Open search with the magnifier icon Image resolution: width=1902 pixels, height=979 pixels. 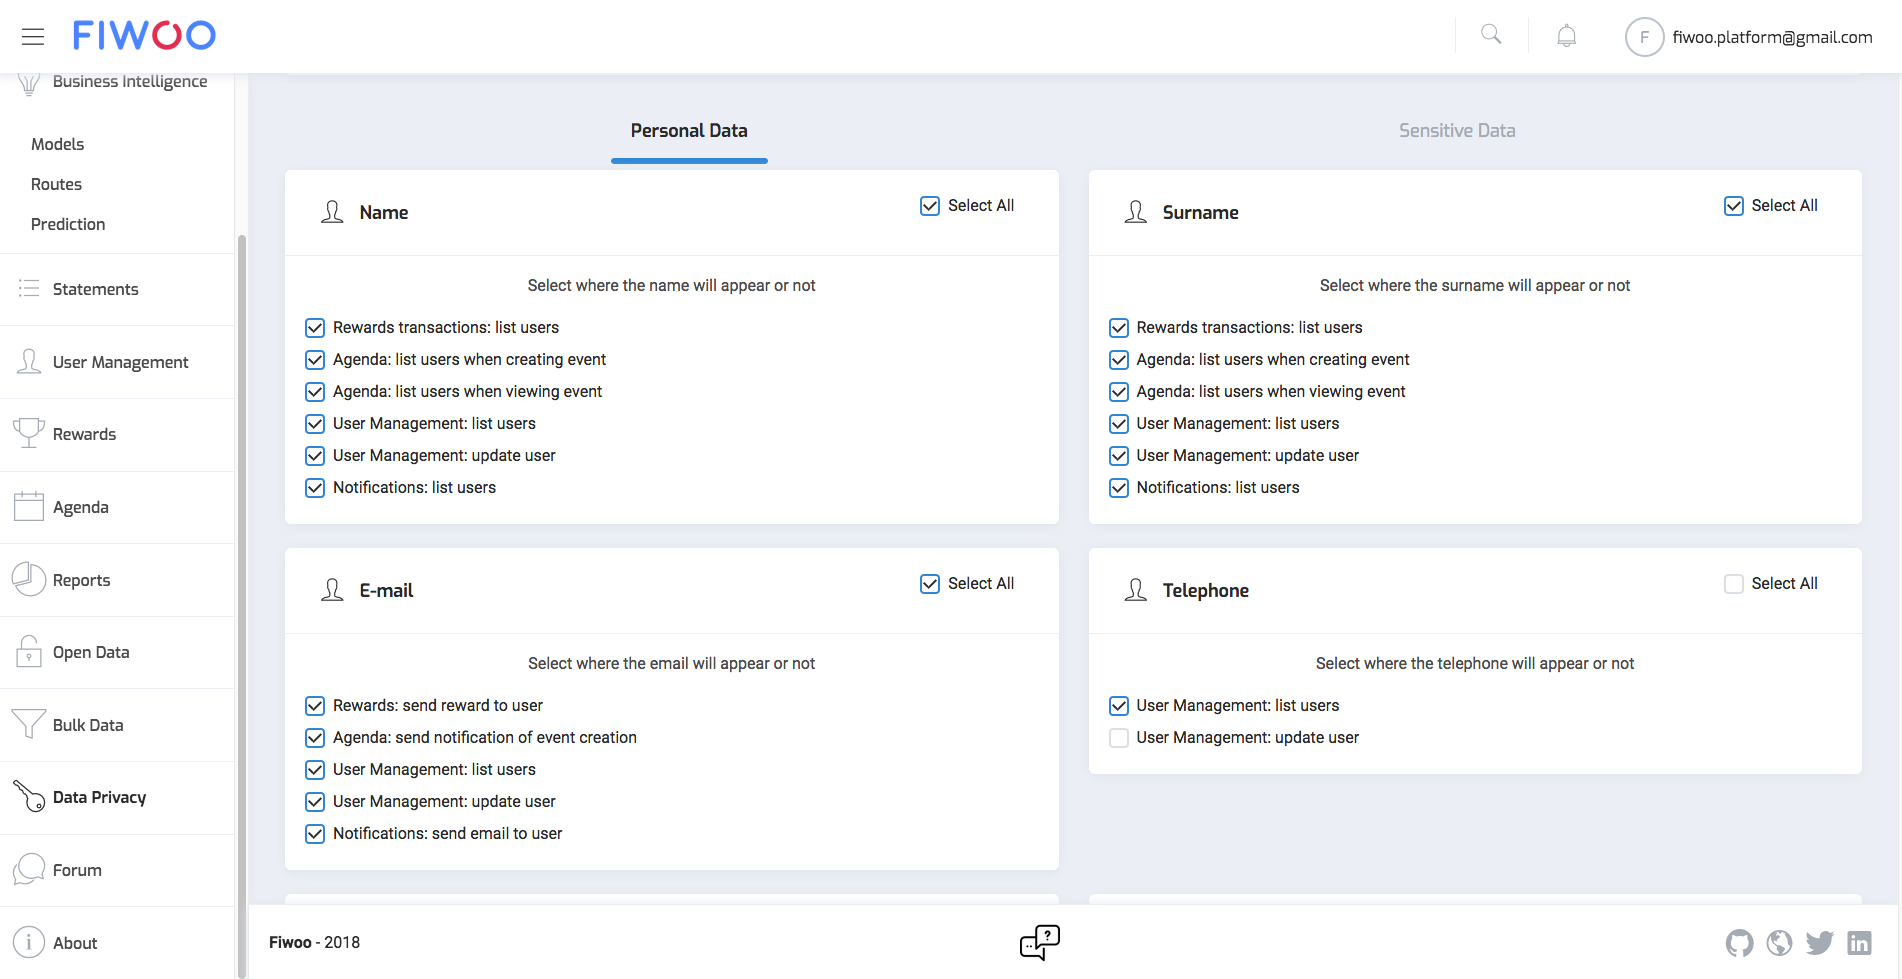coord(1491,35)
